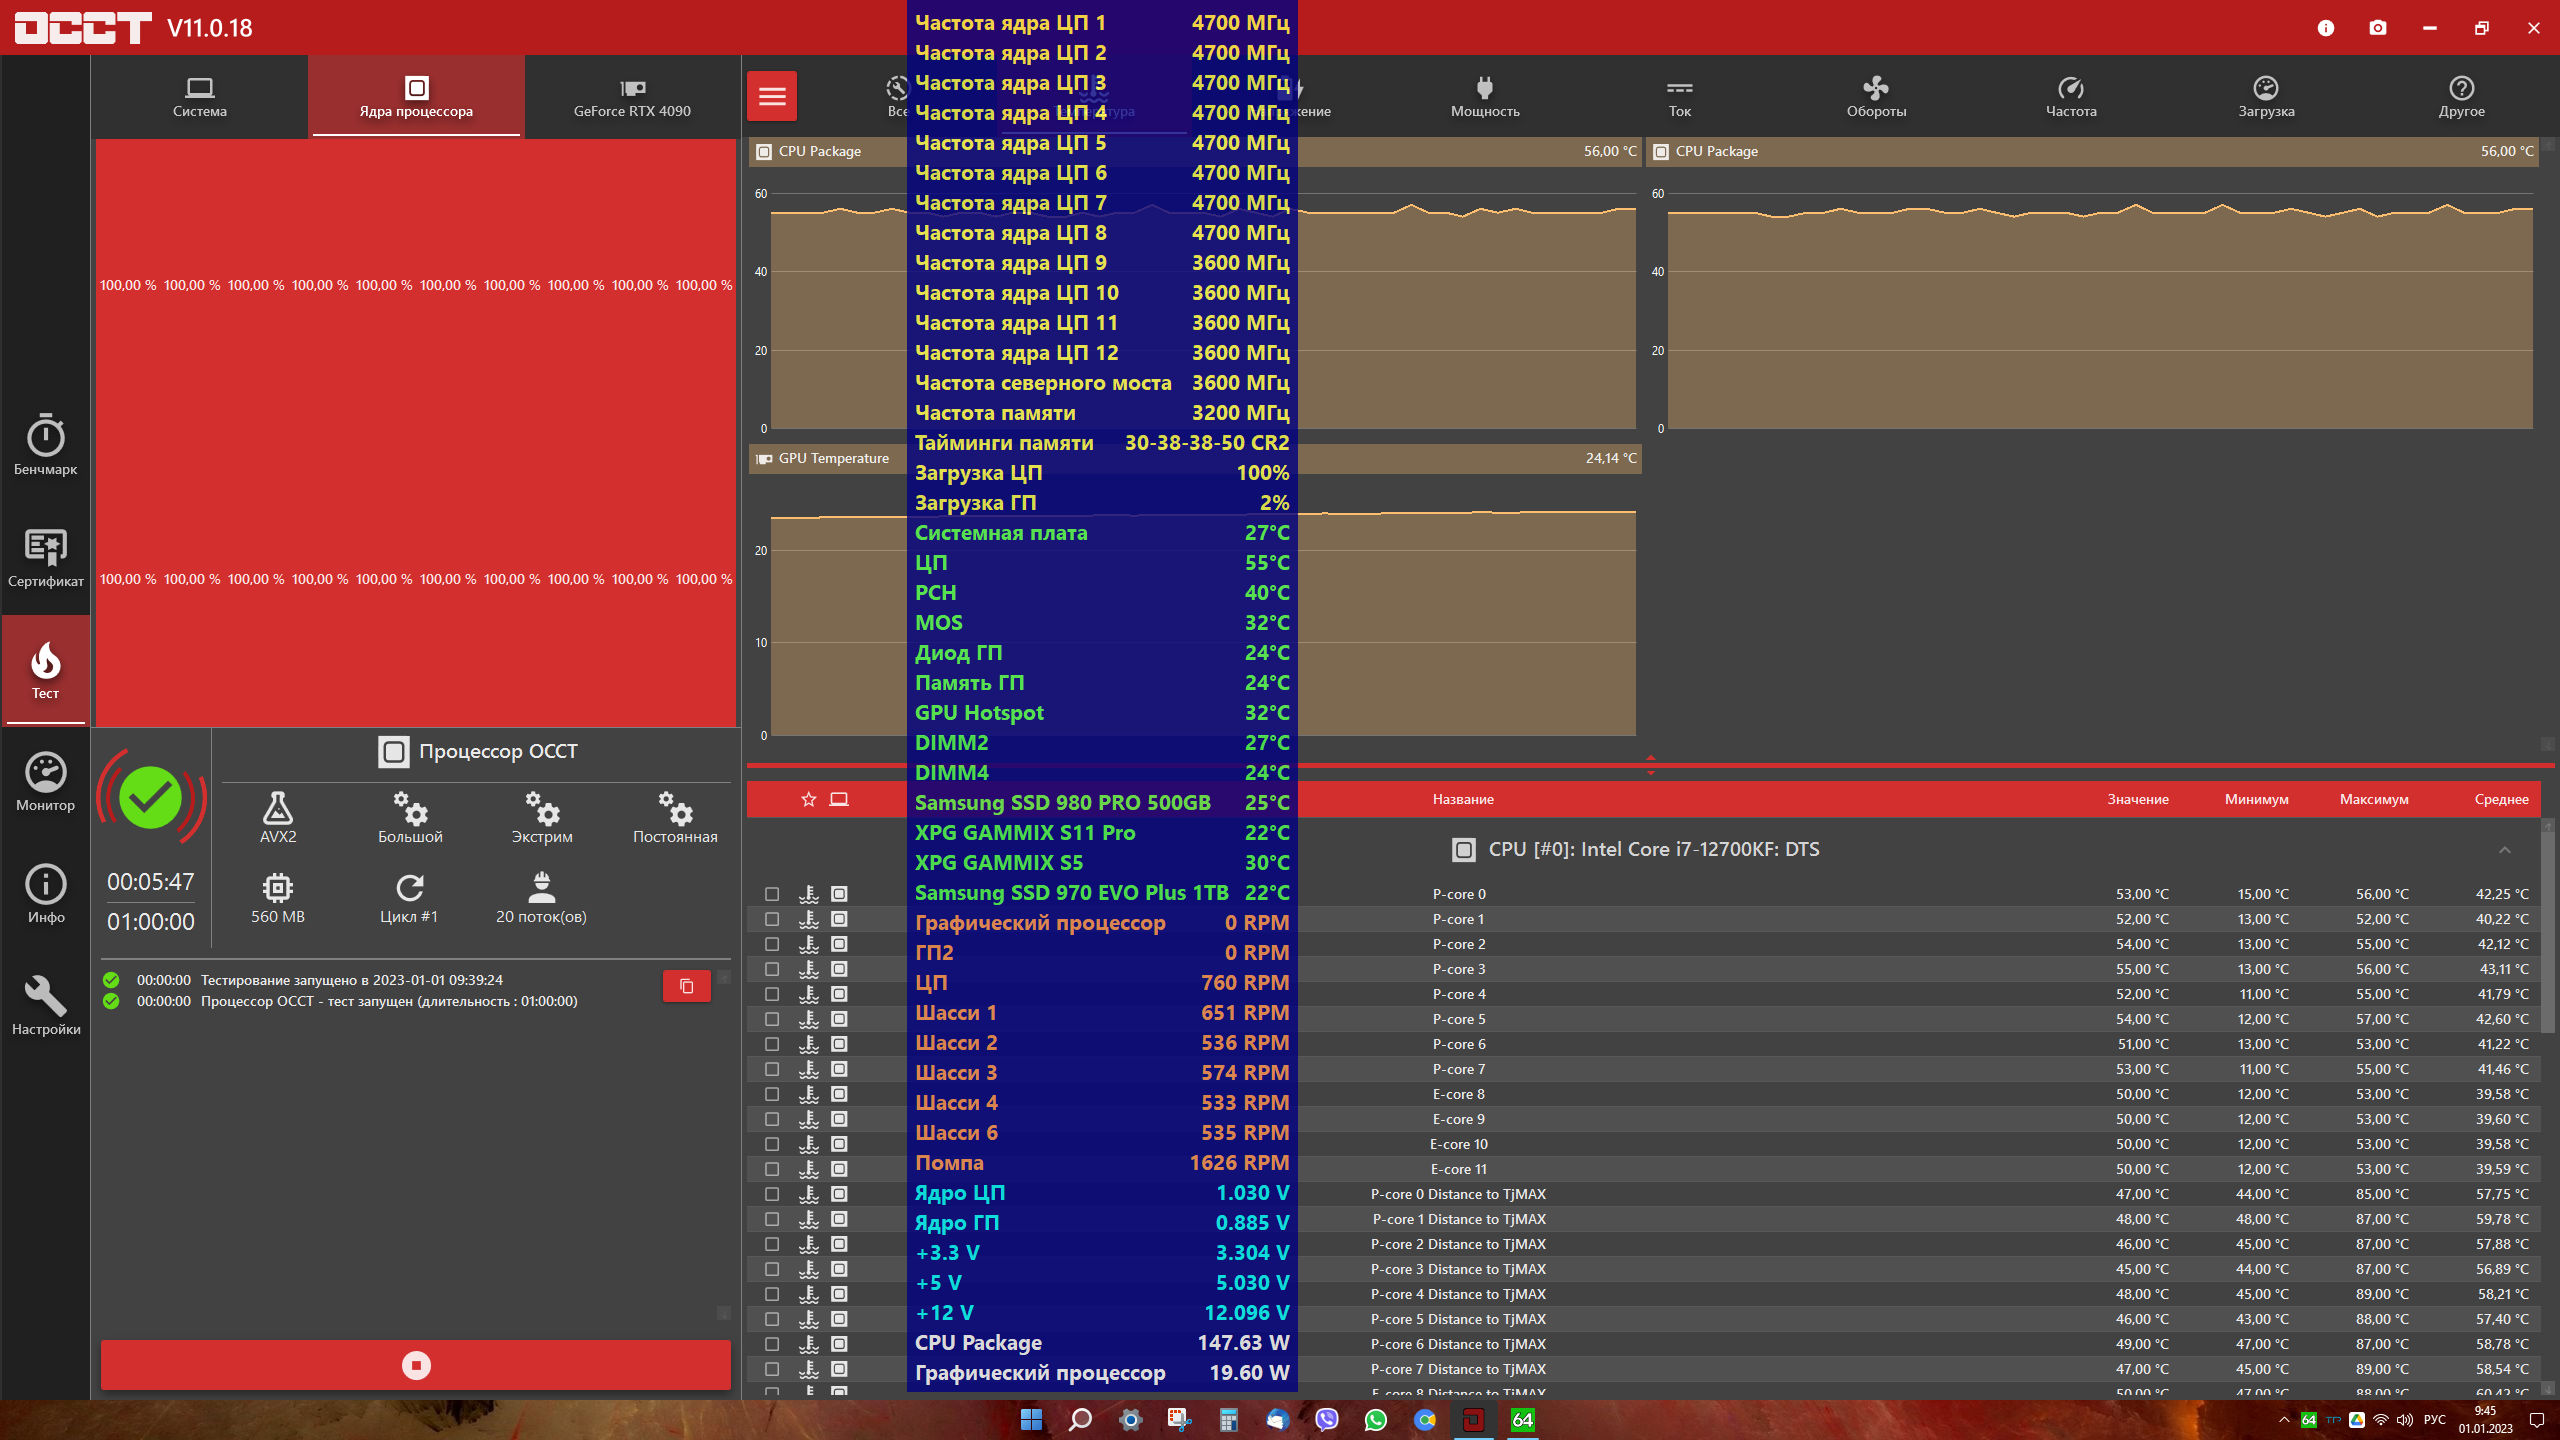Select the fan speed (Обороты) filter

point(1876,96)
